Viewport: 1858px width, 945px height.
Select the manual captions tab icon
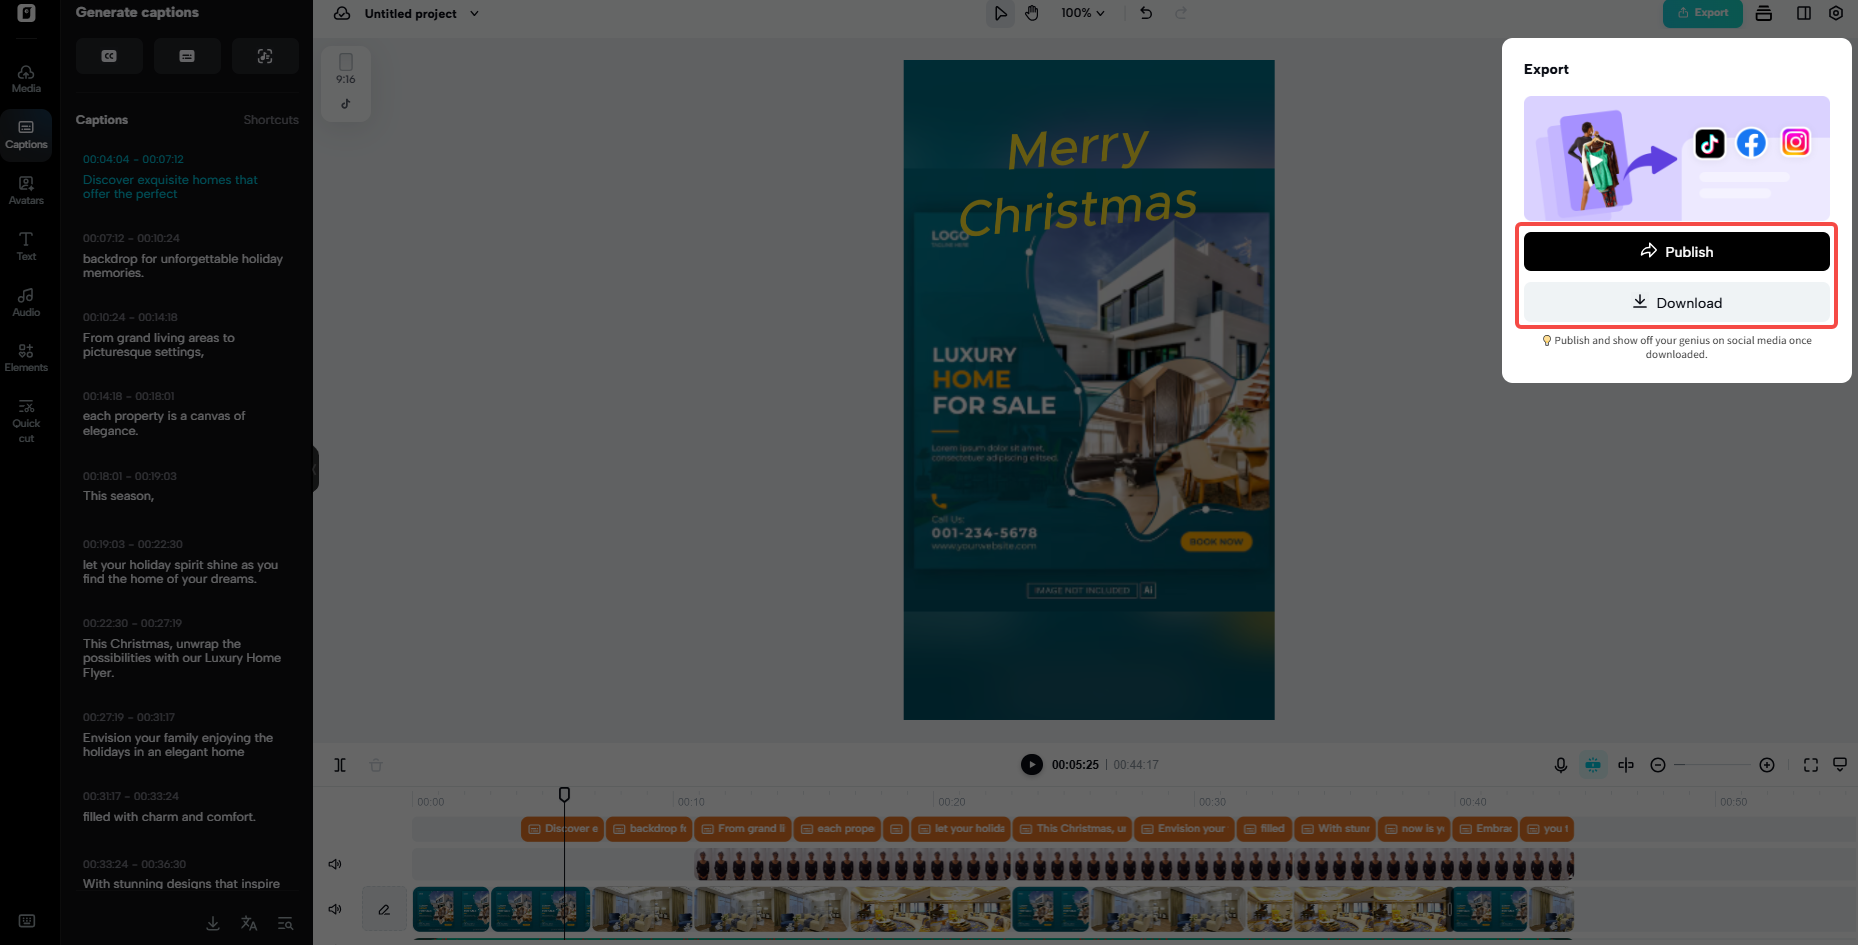tap(187, 56)
